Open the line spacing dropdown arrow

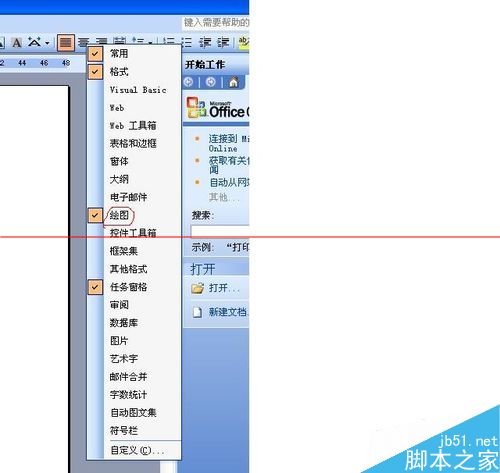150,42
